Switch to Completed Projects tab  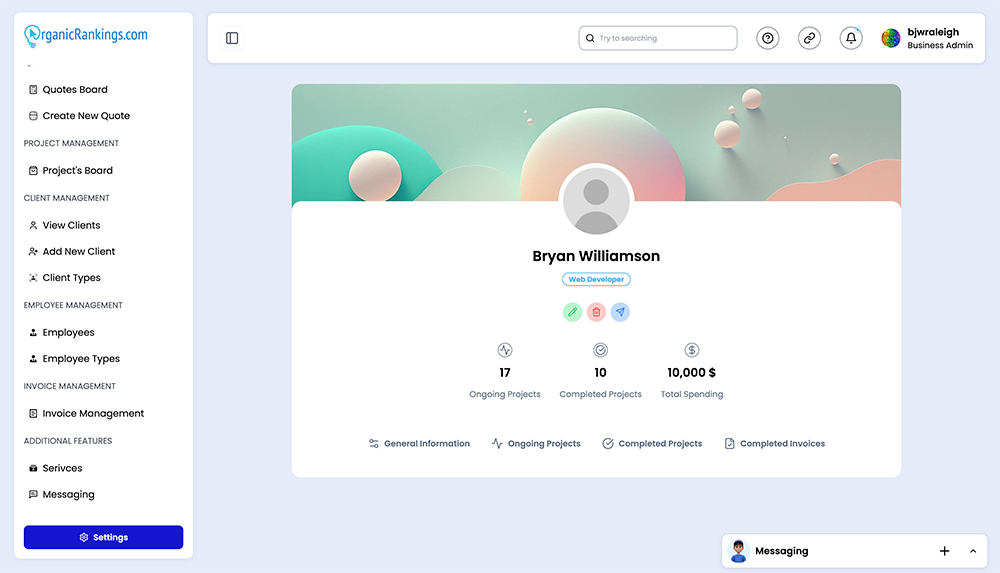coord(652,443)
